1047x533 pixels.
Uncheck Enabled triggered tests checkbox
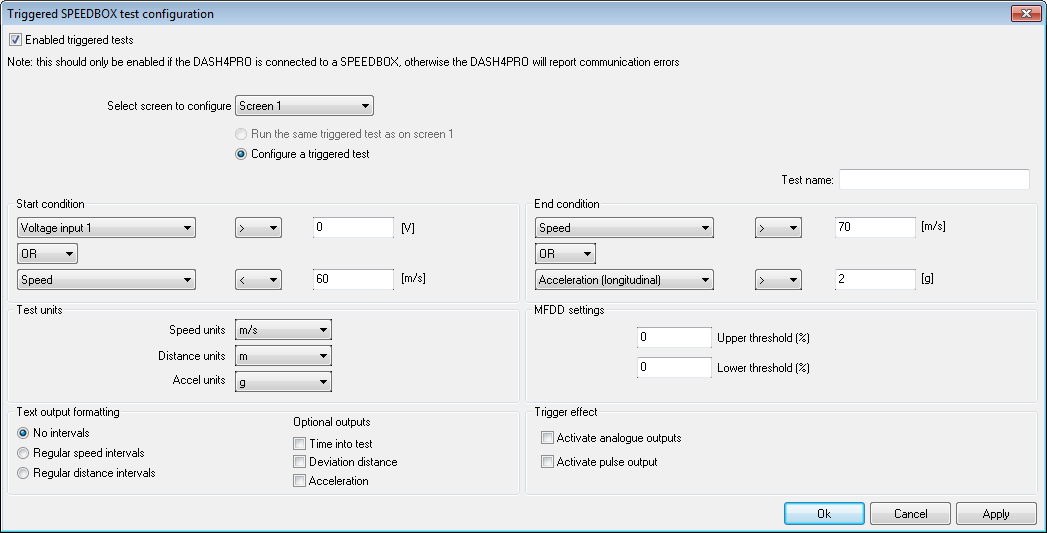[15, 40]
